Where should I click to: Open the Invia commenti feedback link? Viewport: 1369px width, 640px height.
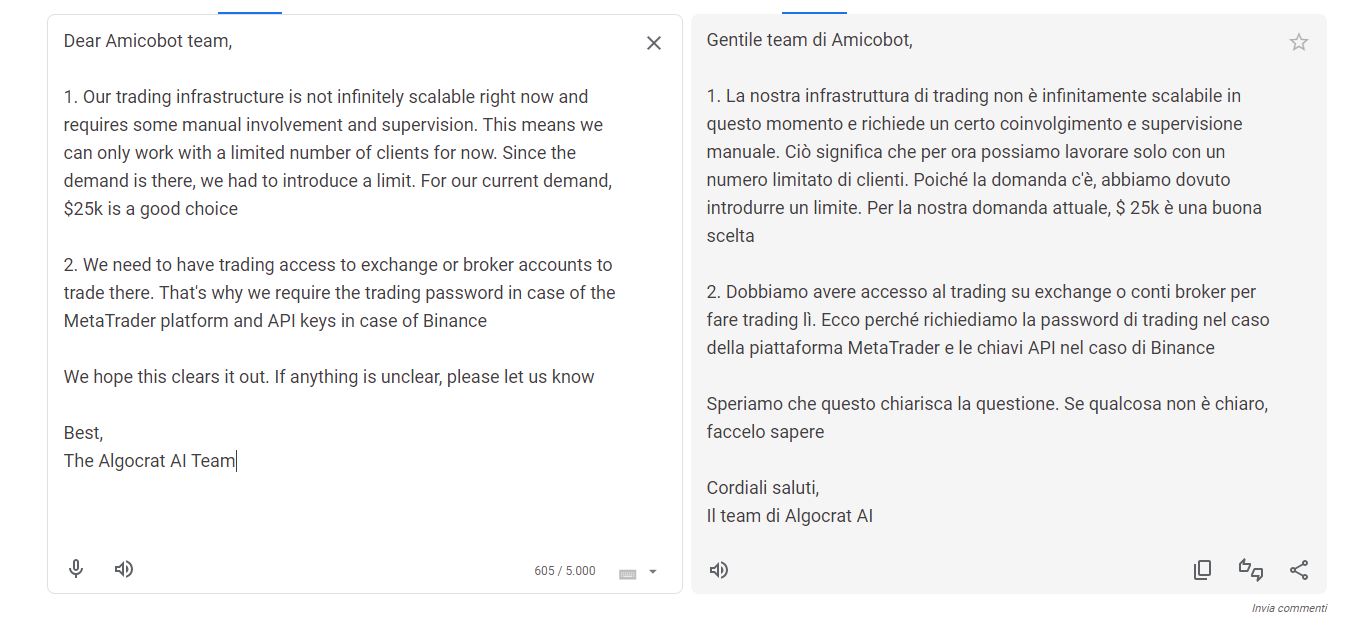click(x=1289, y=608)
